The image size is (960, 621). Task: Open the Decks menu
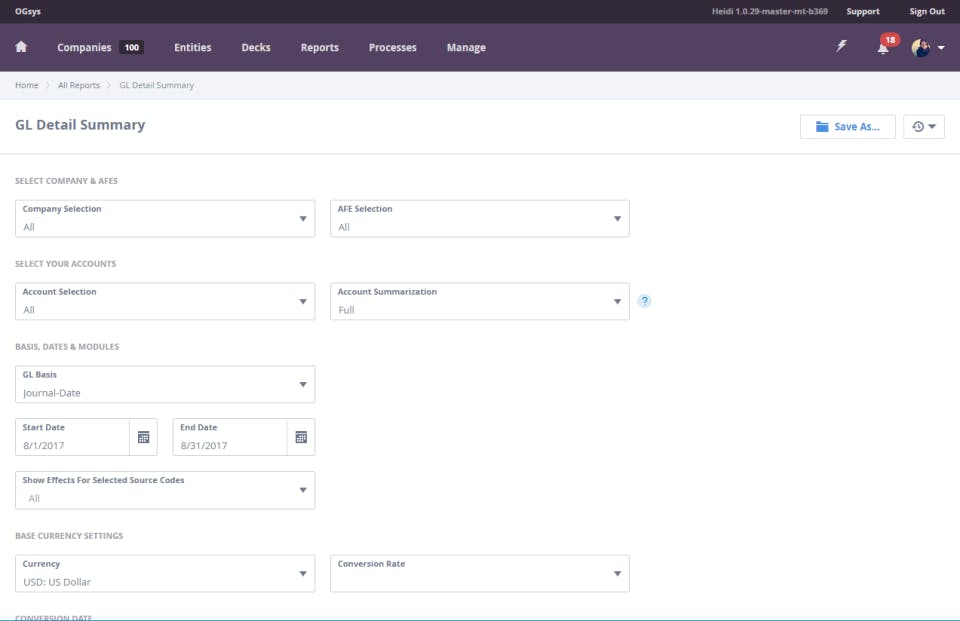[x=256, y=47]
